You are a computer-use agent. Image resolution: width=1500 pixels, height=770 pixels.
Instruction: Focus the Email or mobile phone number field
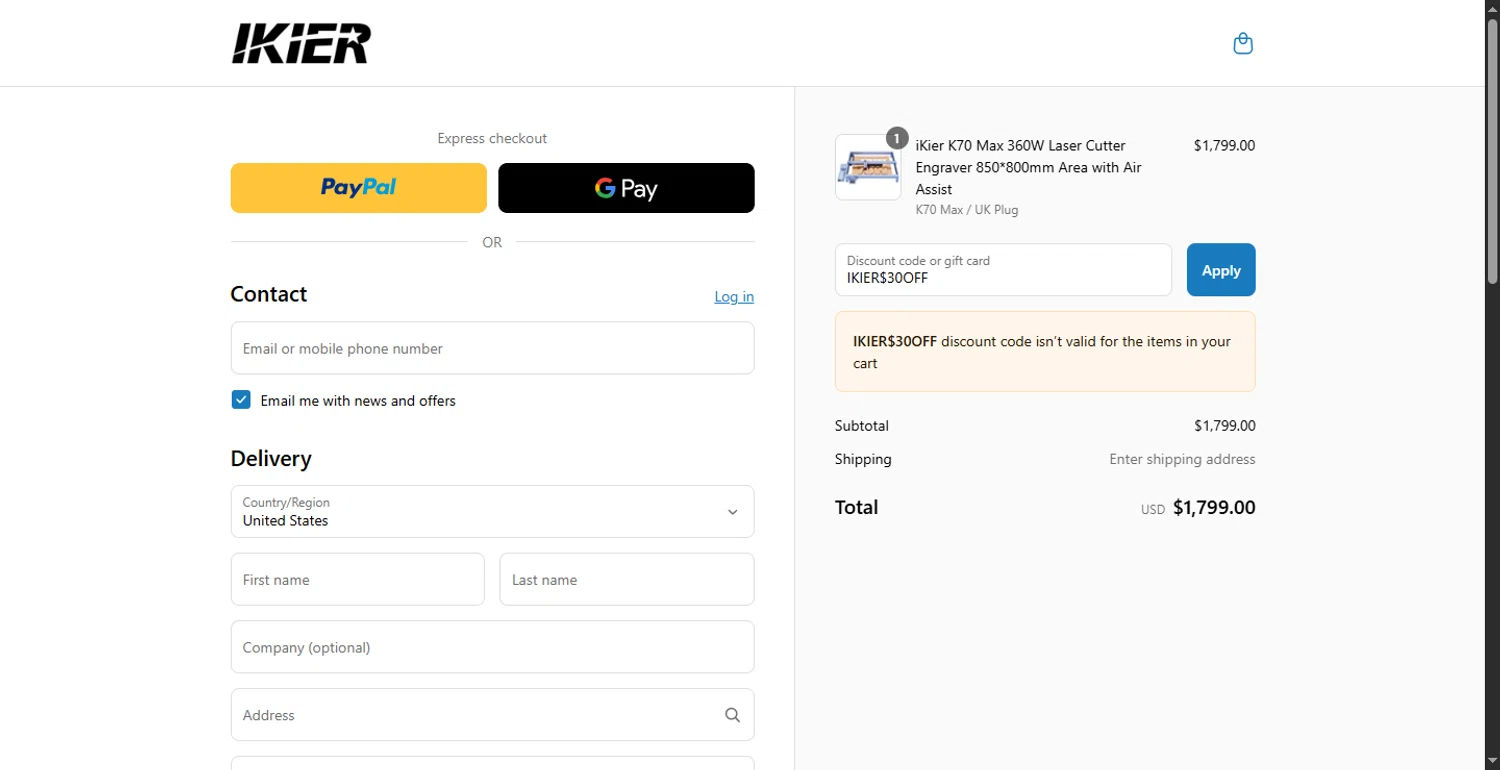493,348
